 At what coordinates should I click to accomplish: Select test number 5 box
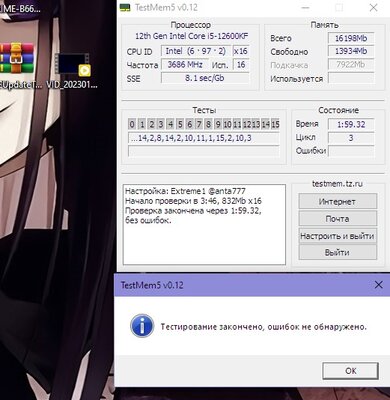click(180, 124)
